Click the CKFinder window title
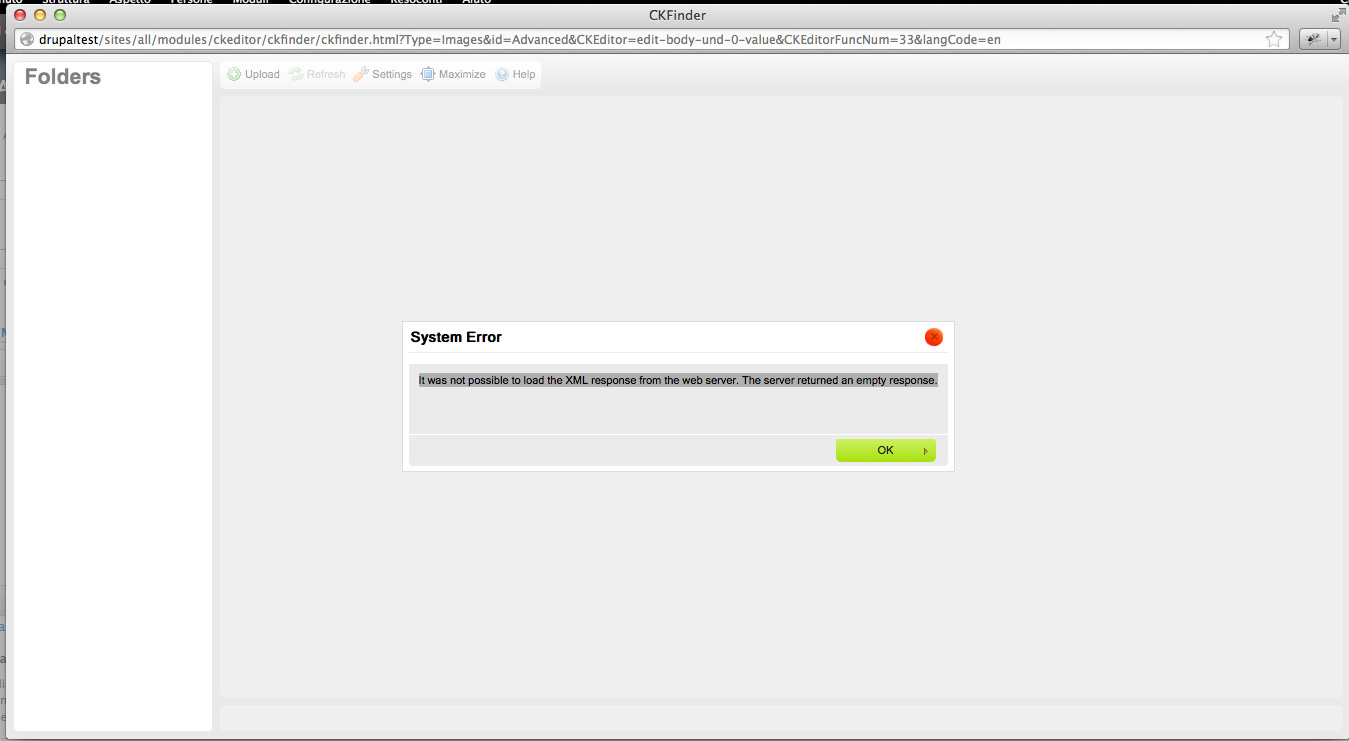This screenshot has height=741, width=1349. click(x=678, y=15)
